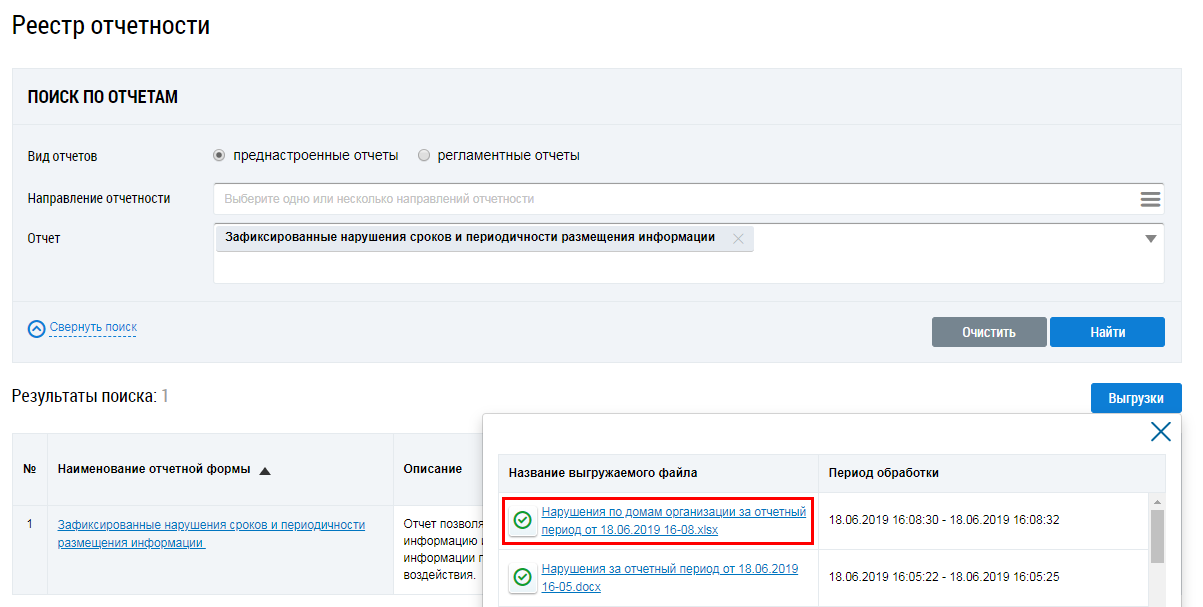Image resolution: width=1203 pixels, height=607 pixels.
Task: Click the Зафиксированные нарушения selected tag text
Action: click(470, 238)
